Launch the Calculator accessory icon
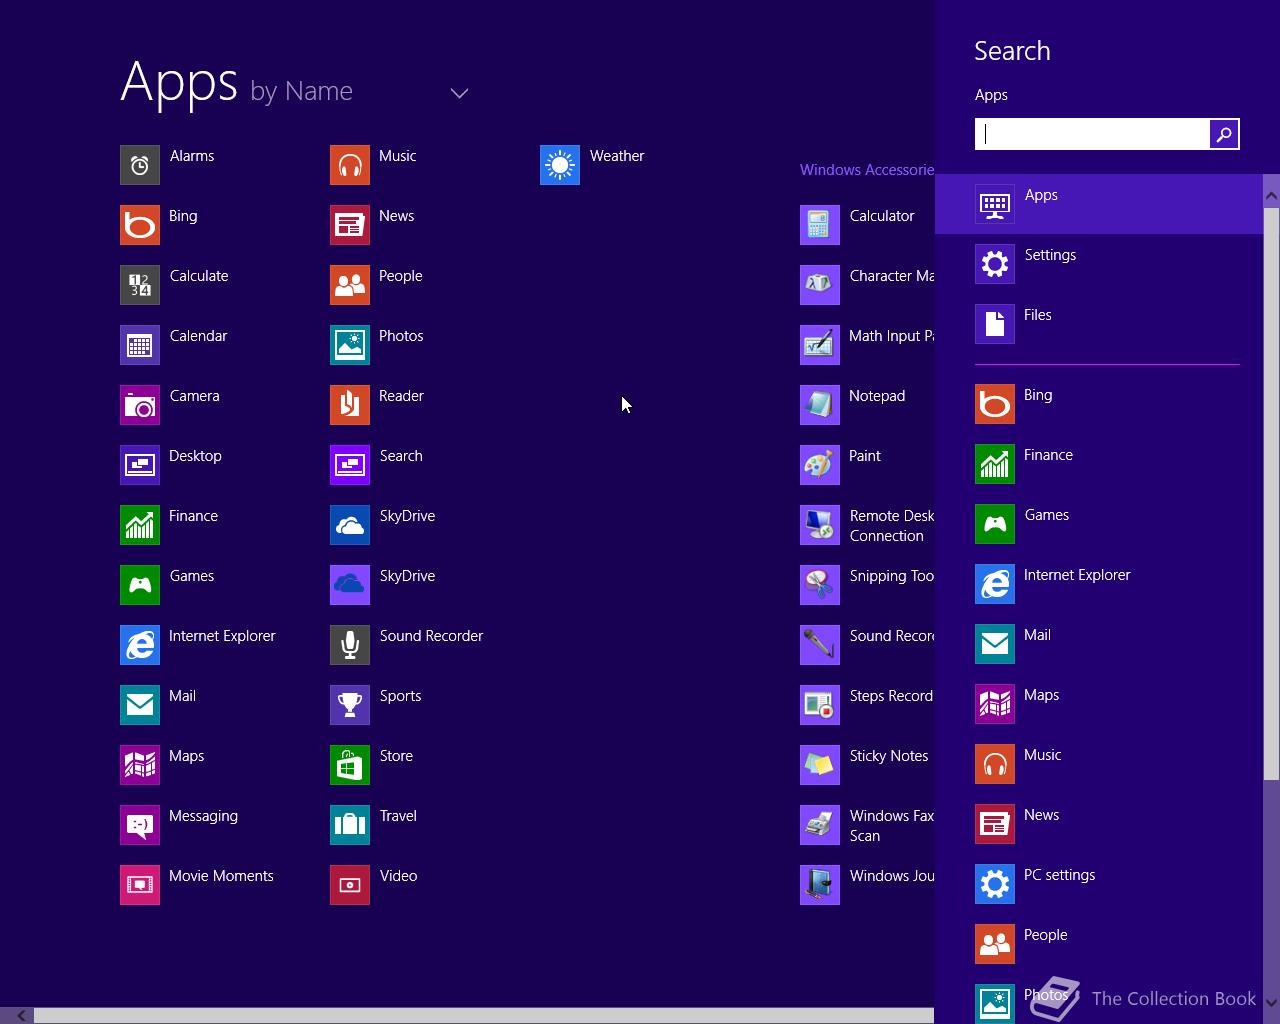The height and width of the screenshot is (1024, 1280). [x=820, y=225]
